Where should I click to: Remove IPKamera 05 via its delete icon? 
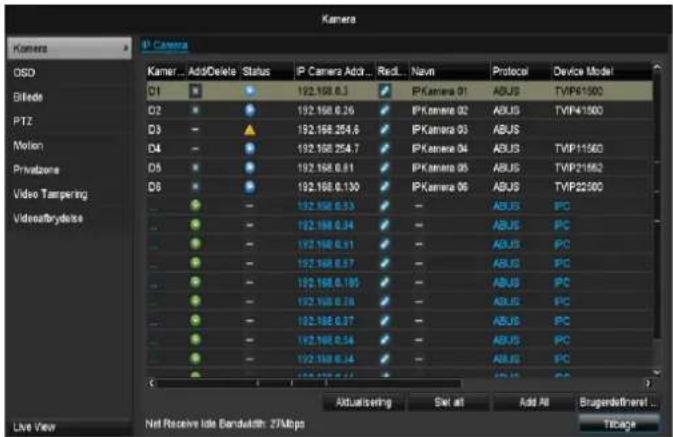[195, 167]
